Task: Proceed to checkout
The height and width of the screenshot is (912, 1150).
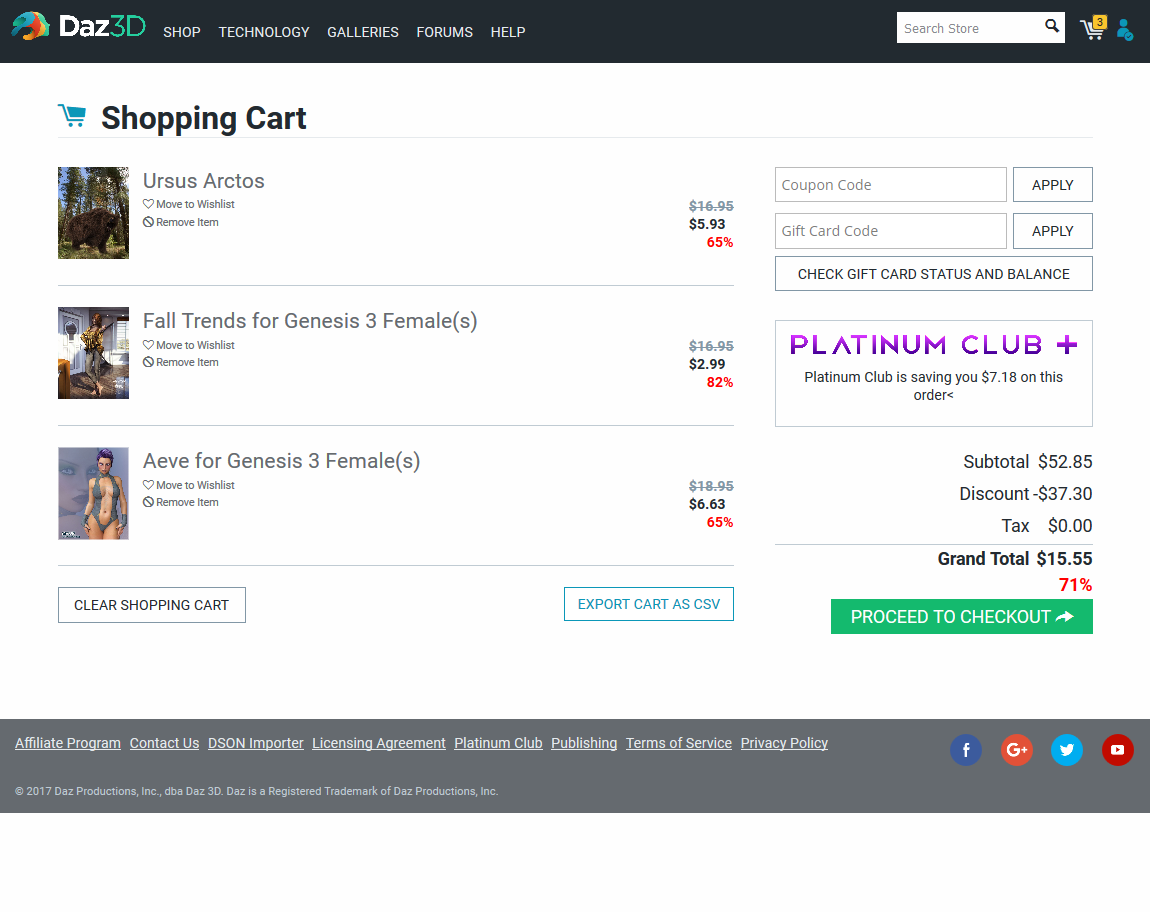Action: [962, 617]
